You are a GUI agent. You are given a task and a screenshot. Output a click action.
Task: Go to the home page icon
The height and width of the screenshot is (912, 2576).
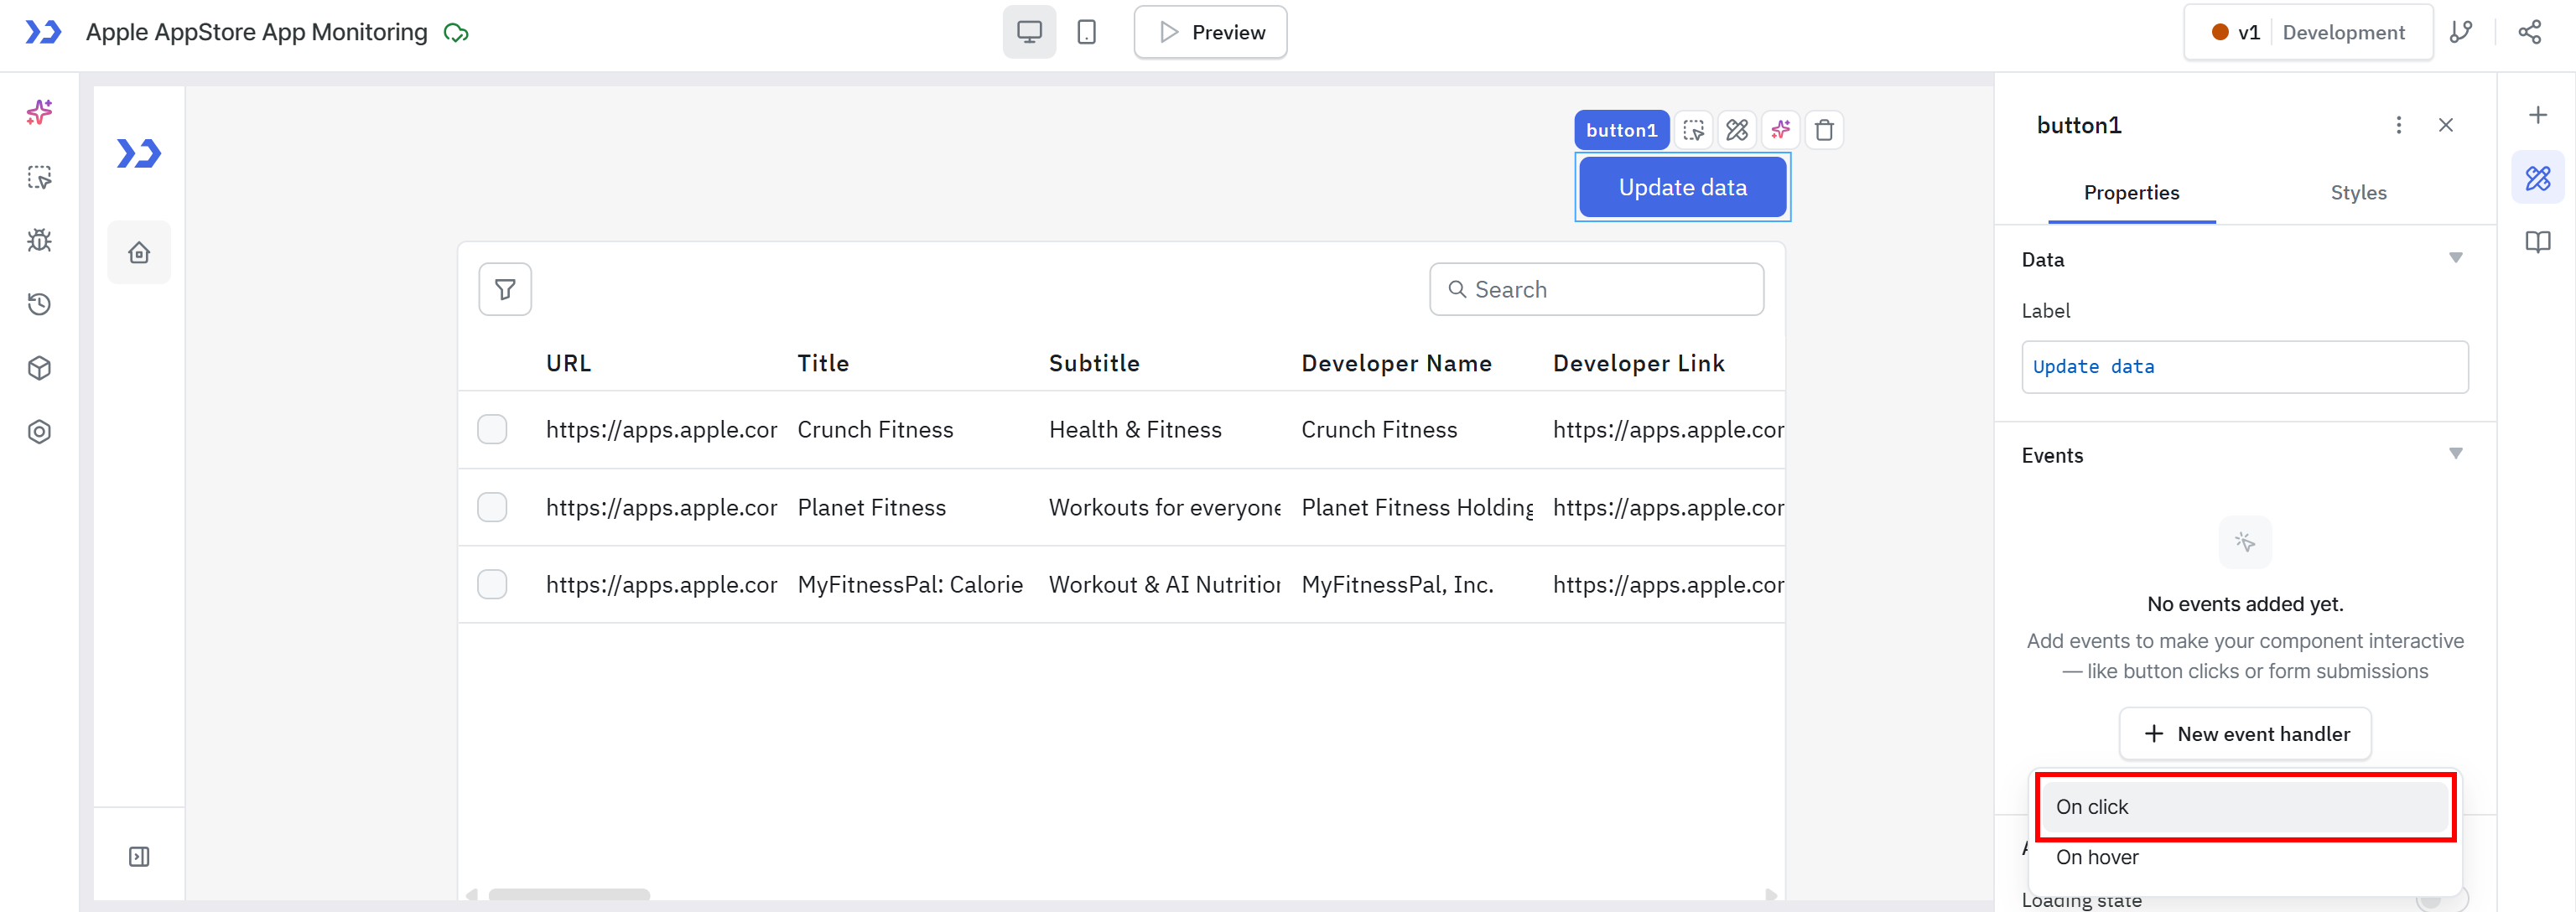click(139, 252)
